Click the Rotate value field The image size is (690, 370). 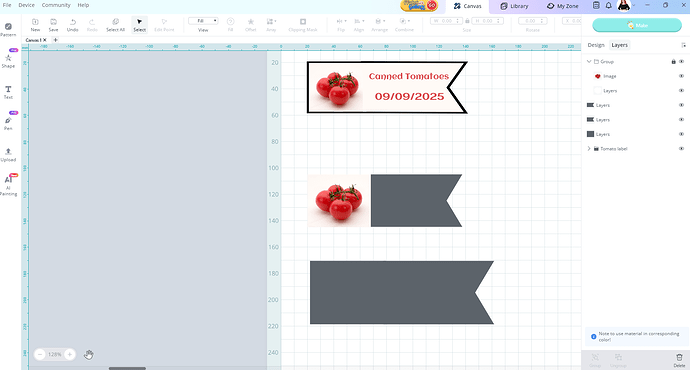[532, 21]
